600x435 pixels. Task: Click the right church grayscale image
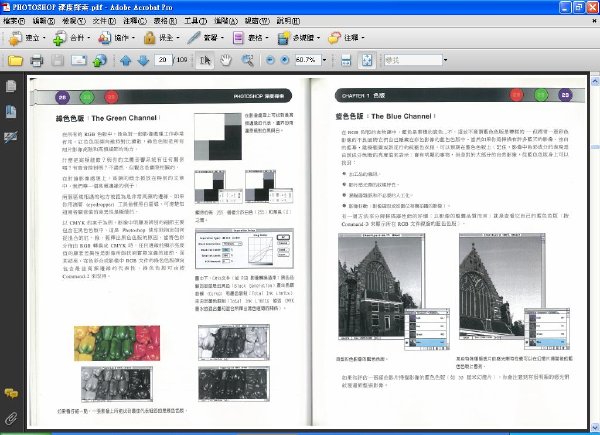coord(502,286)
